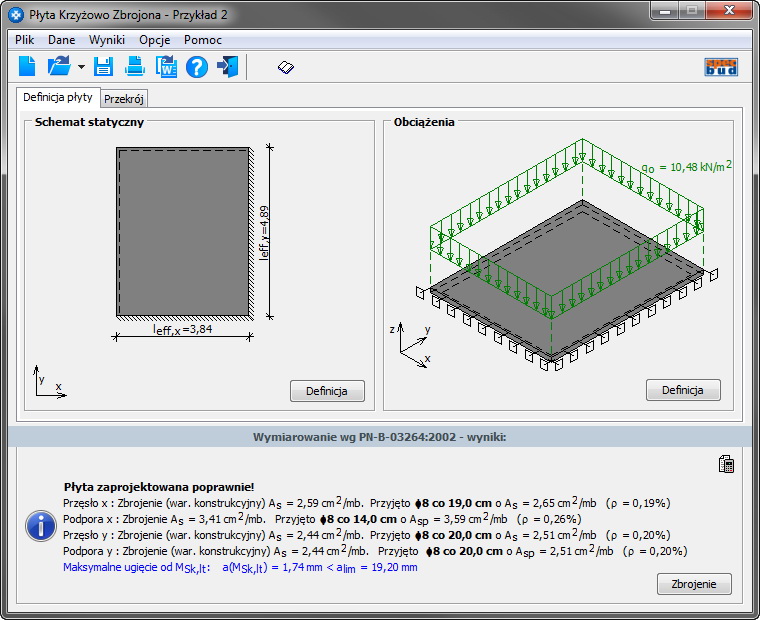The width and height of the screenshot is (760, 620).
Task: Open Help via question mark icon
Action: pos(197,67)
